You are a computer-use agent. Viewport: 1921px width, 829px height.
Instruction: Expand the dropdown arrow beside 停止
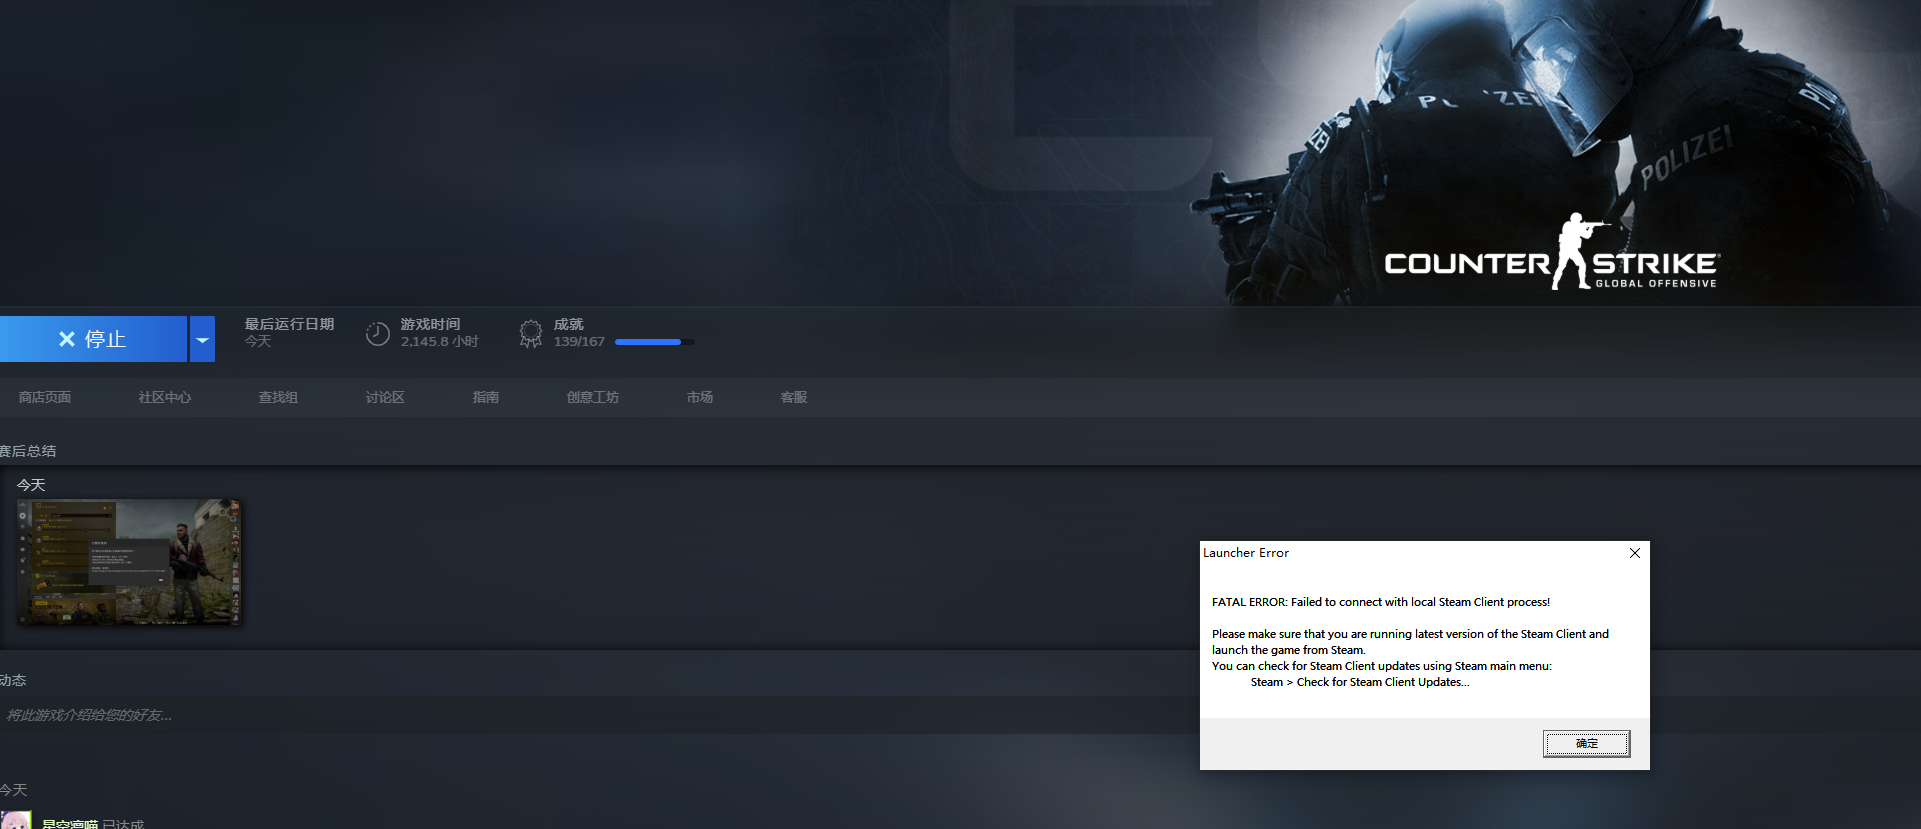pyautogui.click(x=202, y=340)
